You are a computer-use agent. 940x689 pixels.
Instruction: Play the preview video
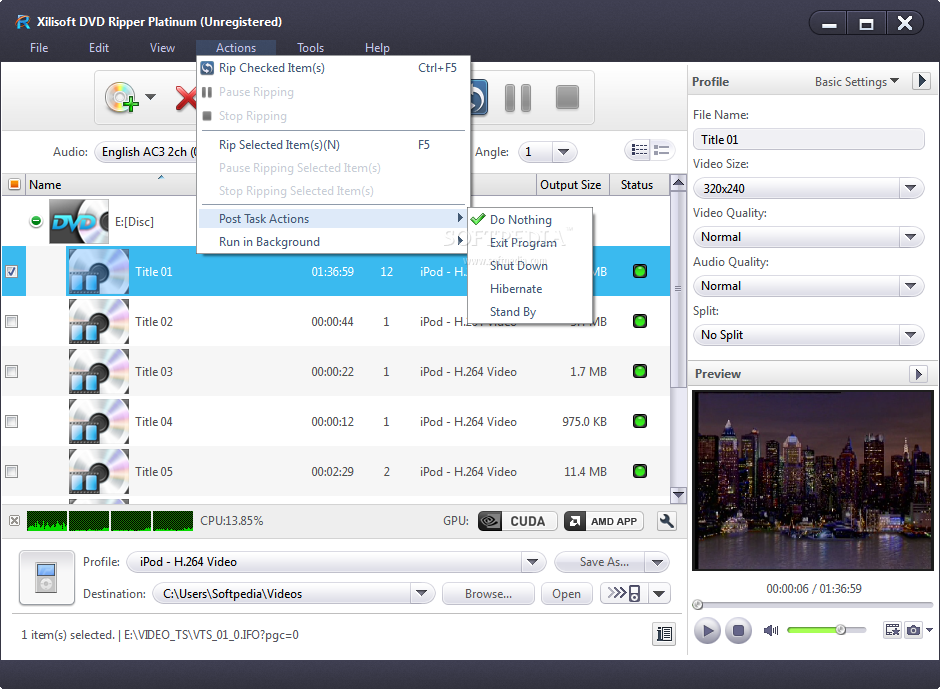707,630
